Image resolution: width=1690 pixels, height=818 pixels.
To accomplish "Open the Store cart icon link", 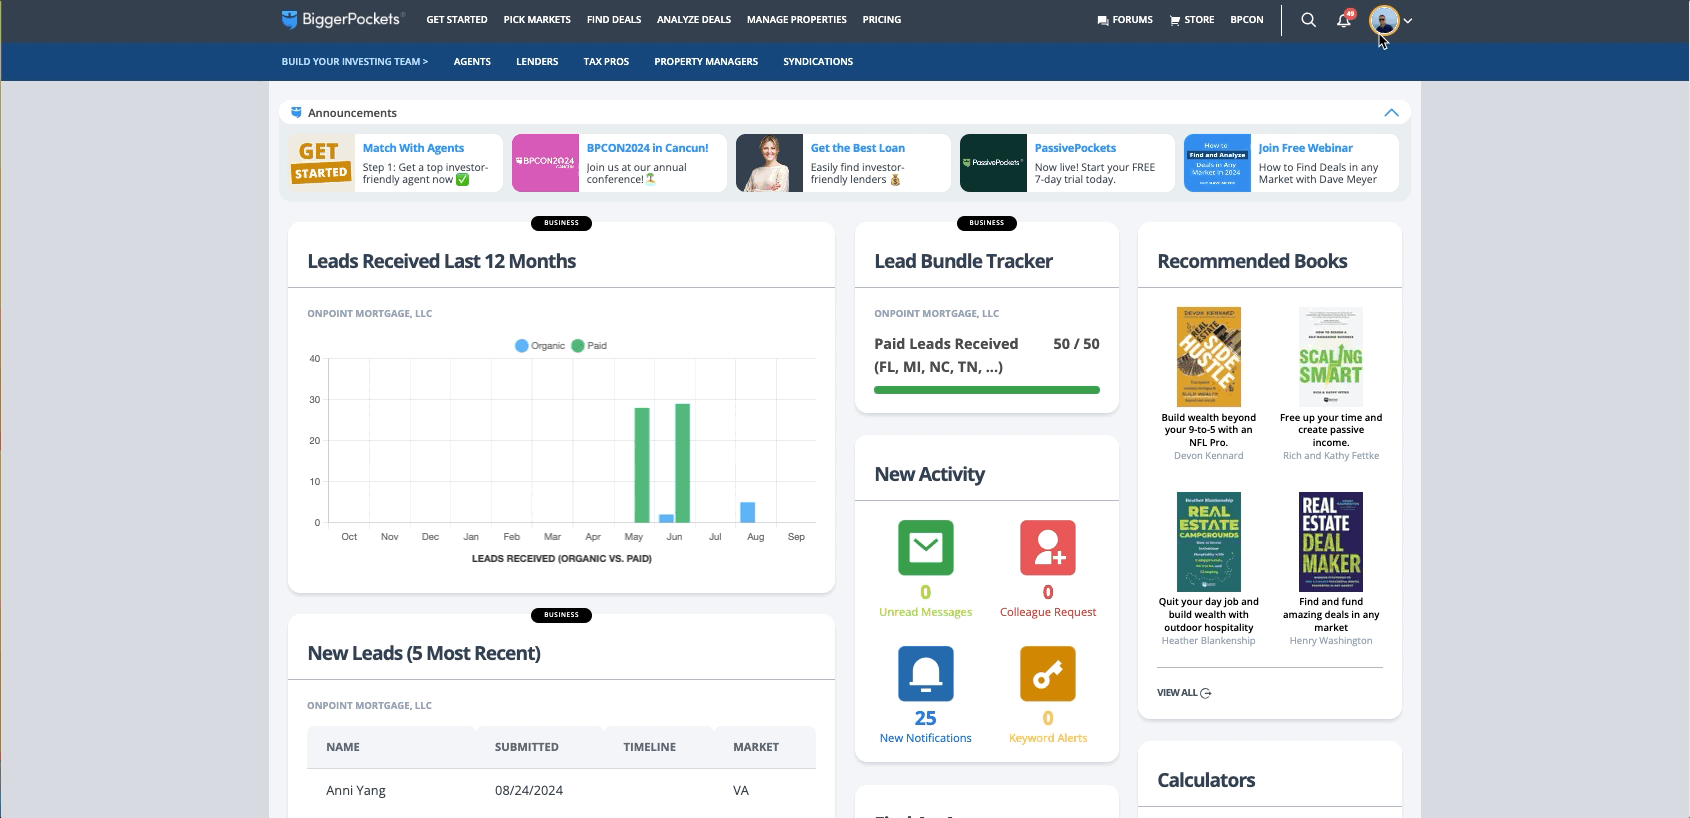I will (1191, 20).
